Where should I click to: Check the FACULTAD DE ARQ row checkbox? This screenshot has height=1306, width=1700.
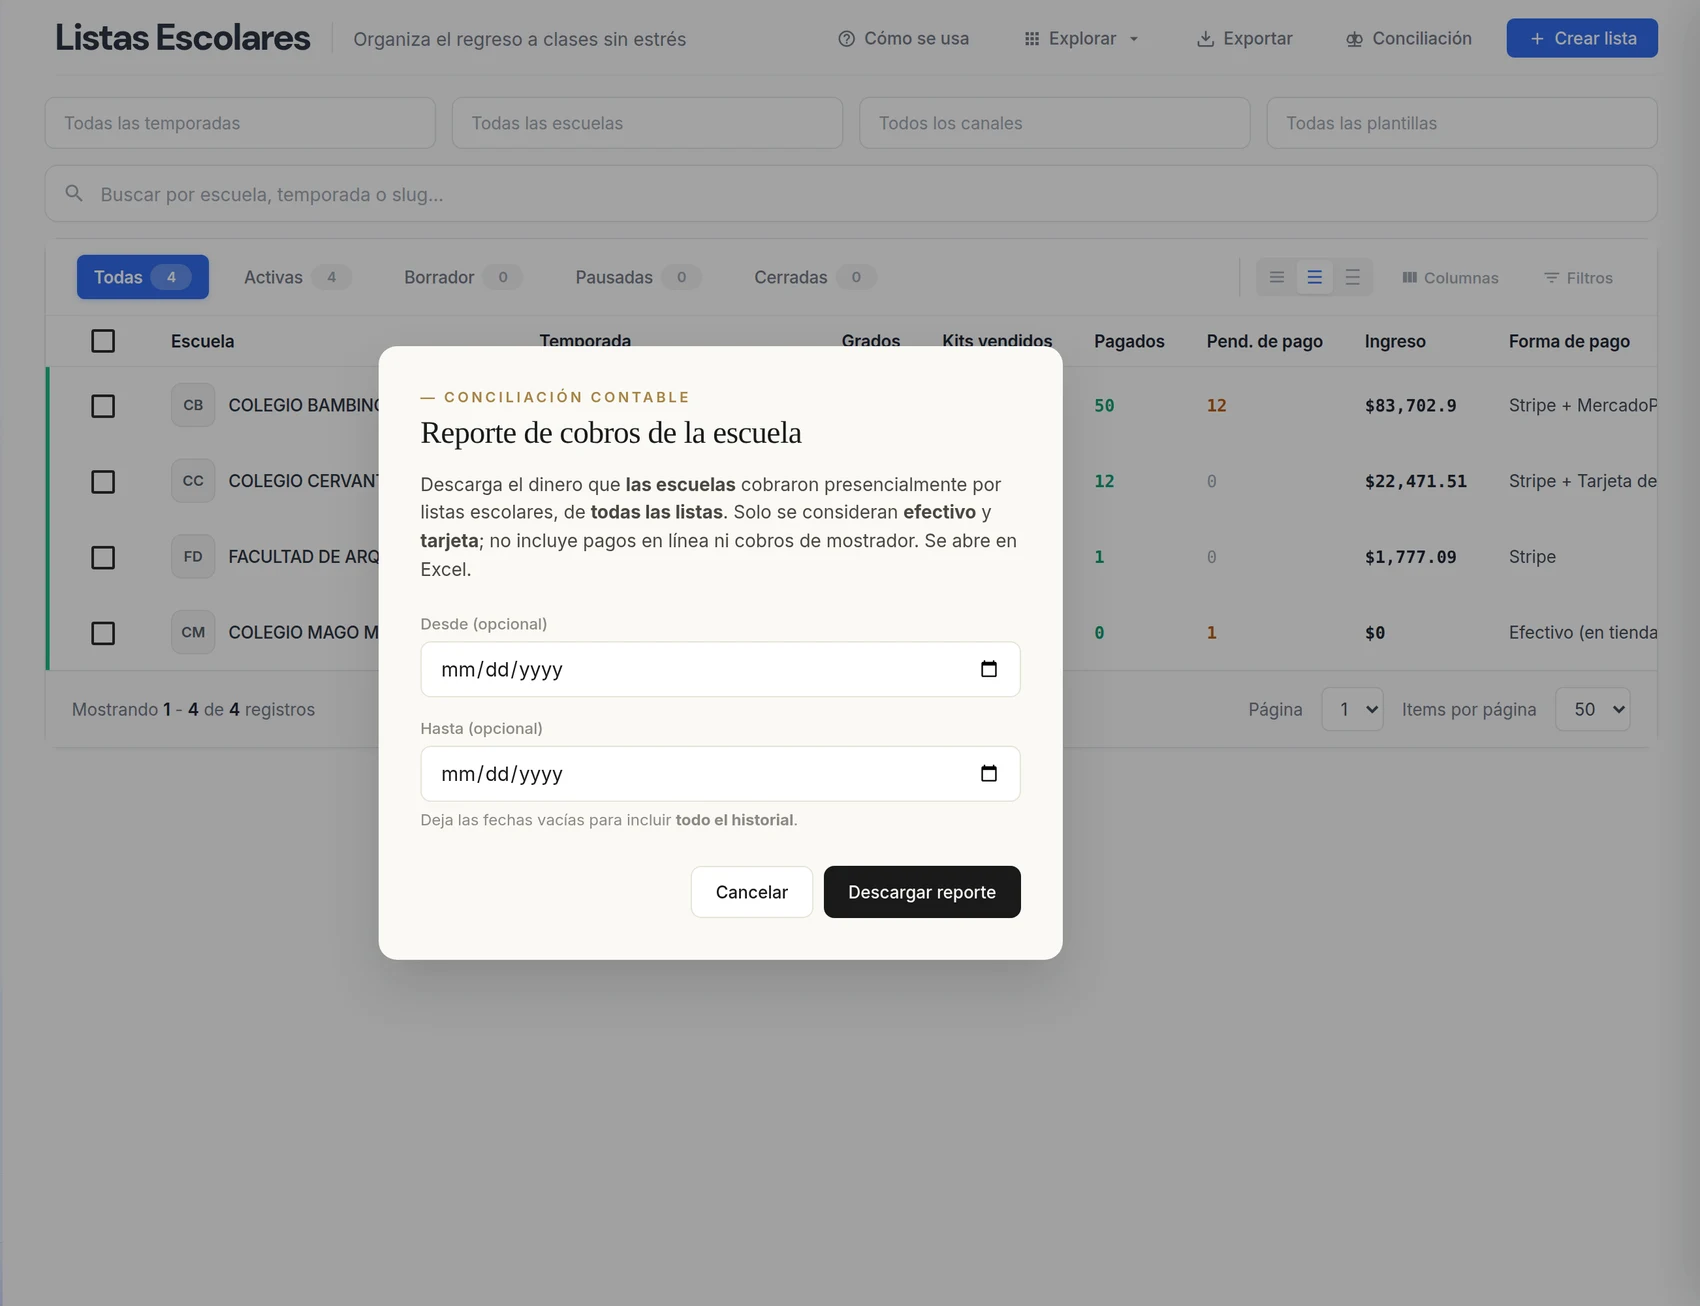tap(103, 557)
